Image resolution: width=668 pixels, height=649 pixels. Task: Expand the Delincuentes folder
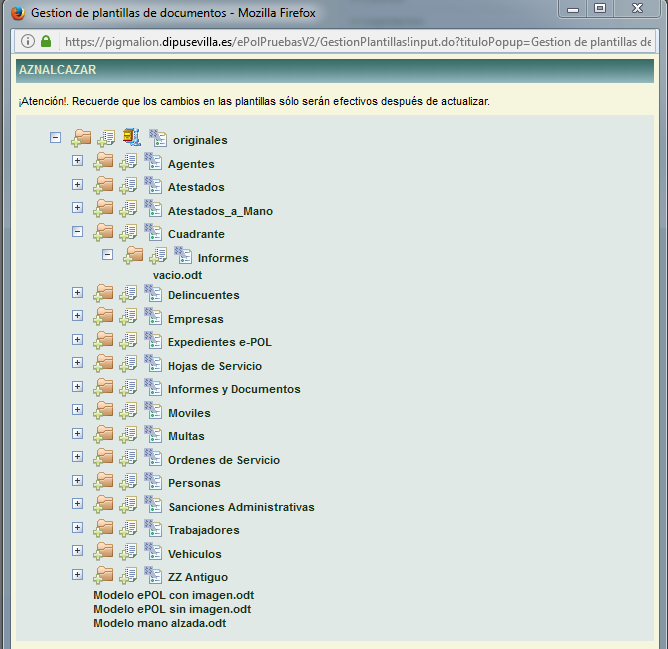77,293
